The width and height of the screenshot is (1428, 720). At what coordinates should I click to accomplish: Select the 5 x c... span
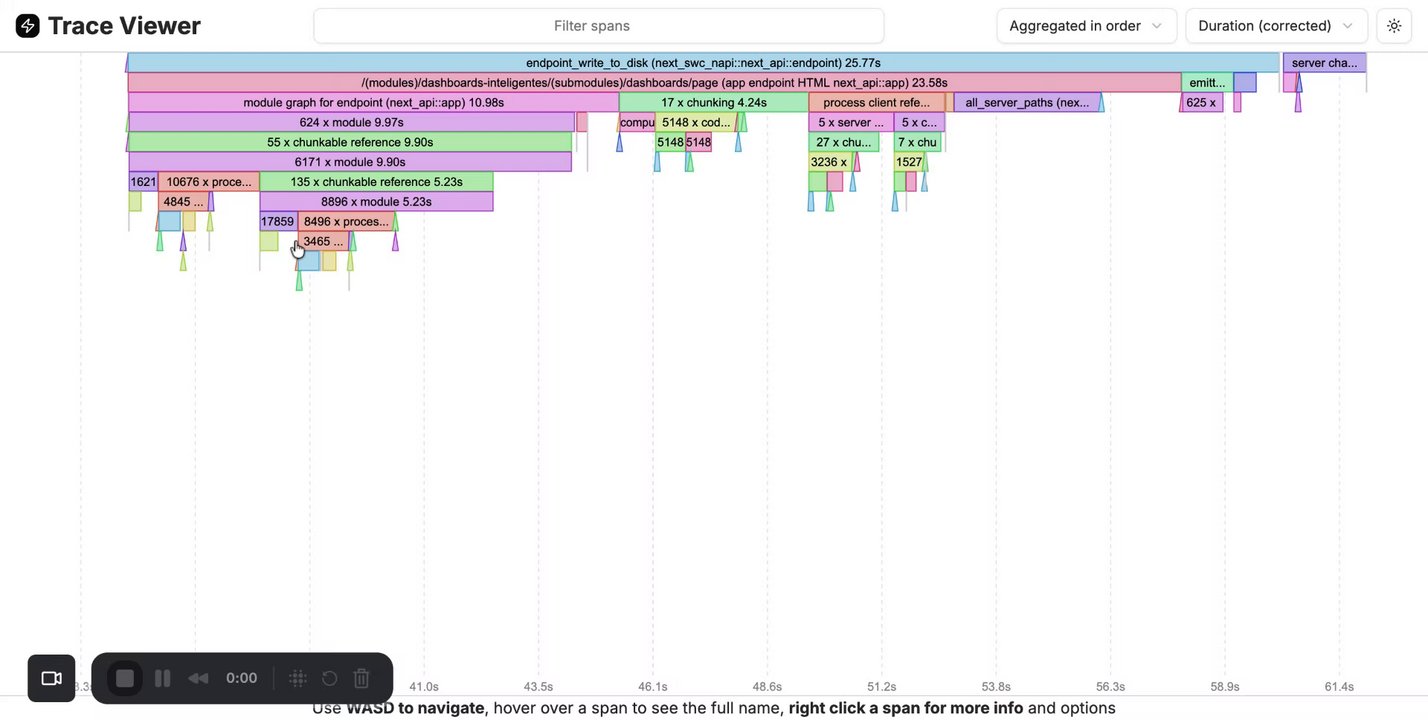pyautogui.click(x=919, y=122)
